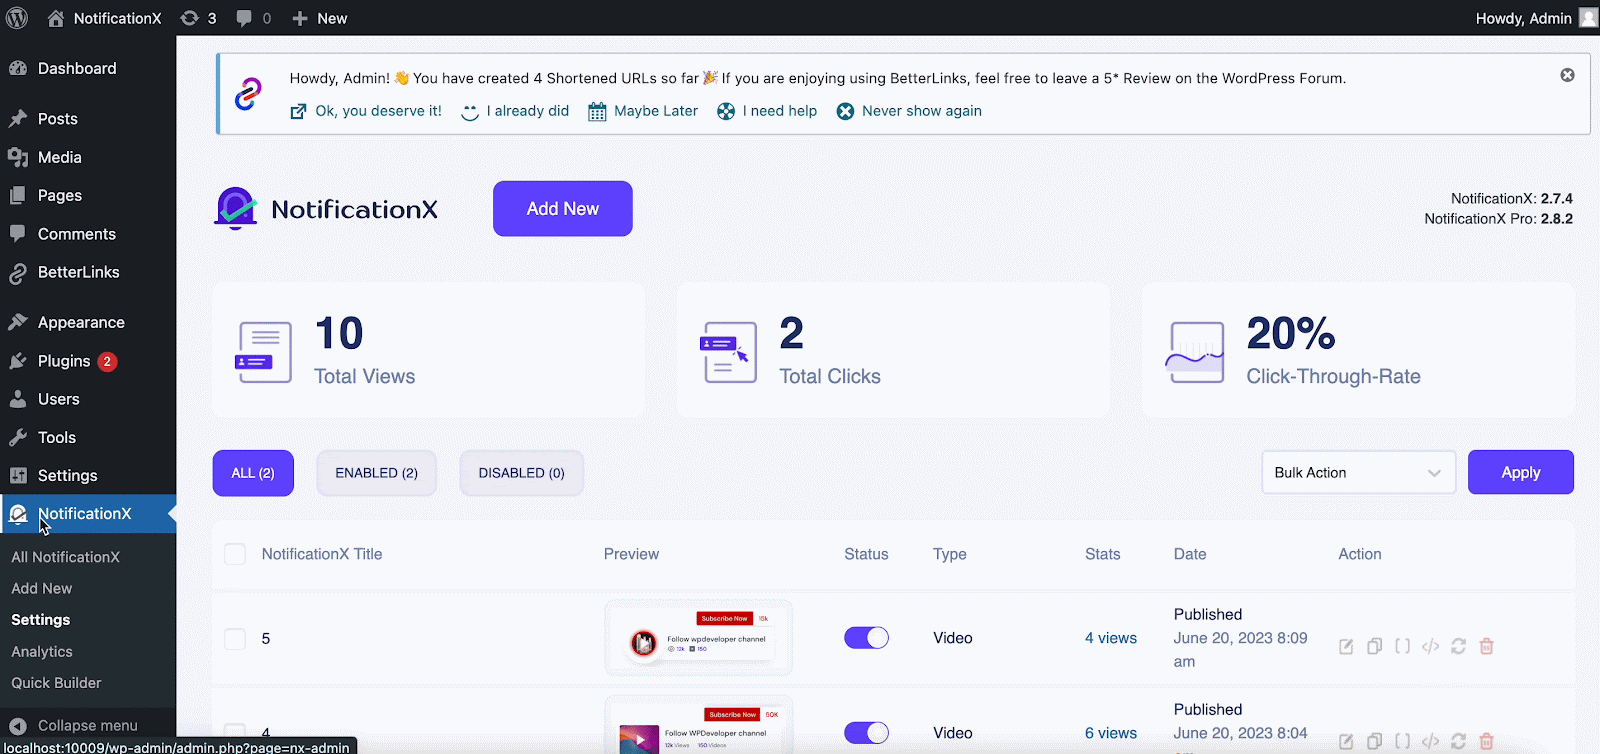Viewport: 1600px width, 754px height.
Task: Check the checkbox for notification 5
Action: 235,639
